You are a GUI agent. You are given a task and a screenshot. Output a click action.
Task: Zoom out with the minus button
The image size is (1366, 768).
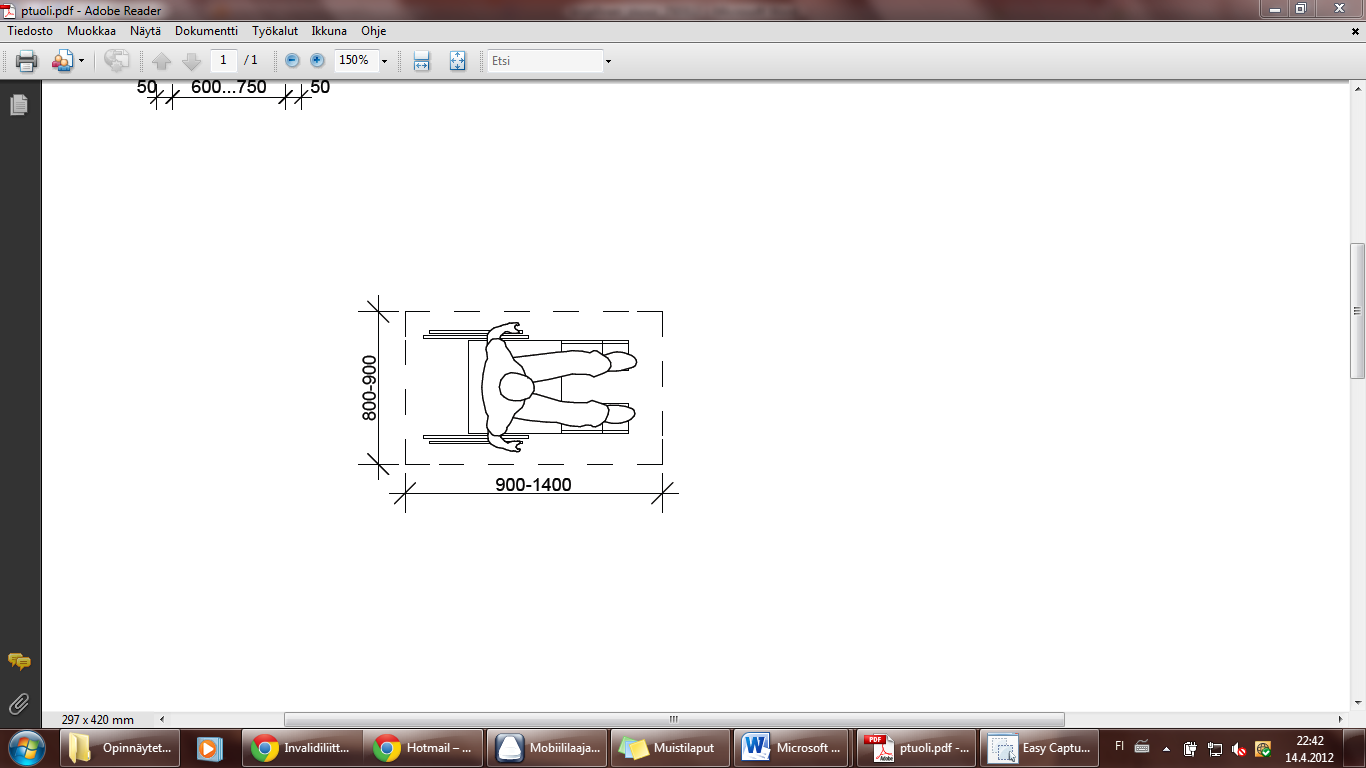pyautogui.click(x=292, y=61)
